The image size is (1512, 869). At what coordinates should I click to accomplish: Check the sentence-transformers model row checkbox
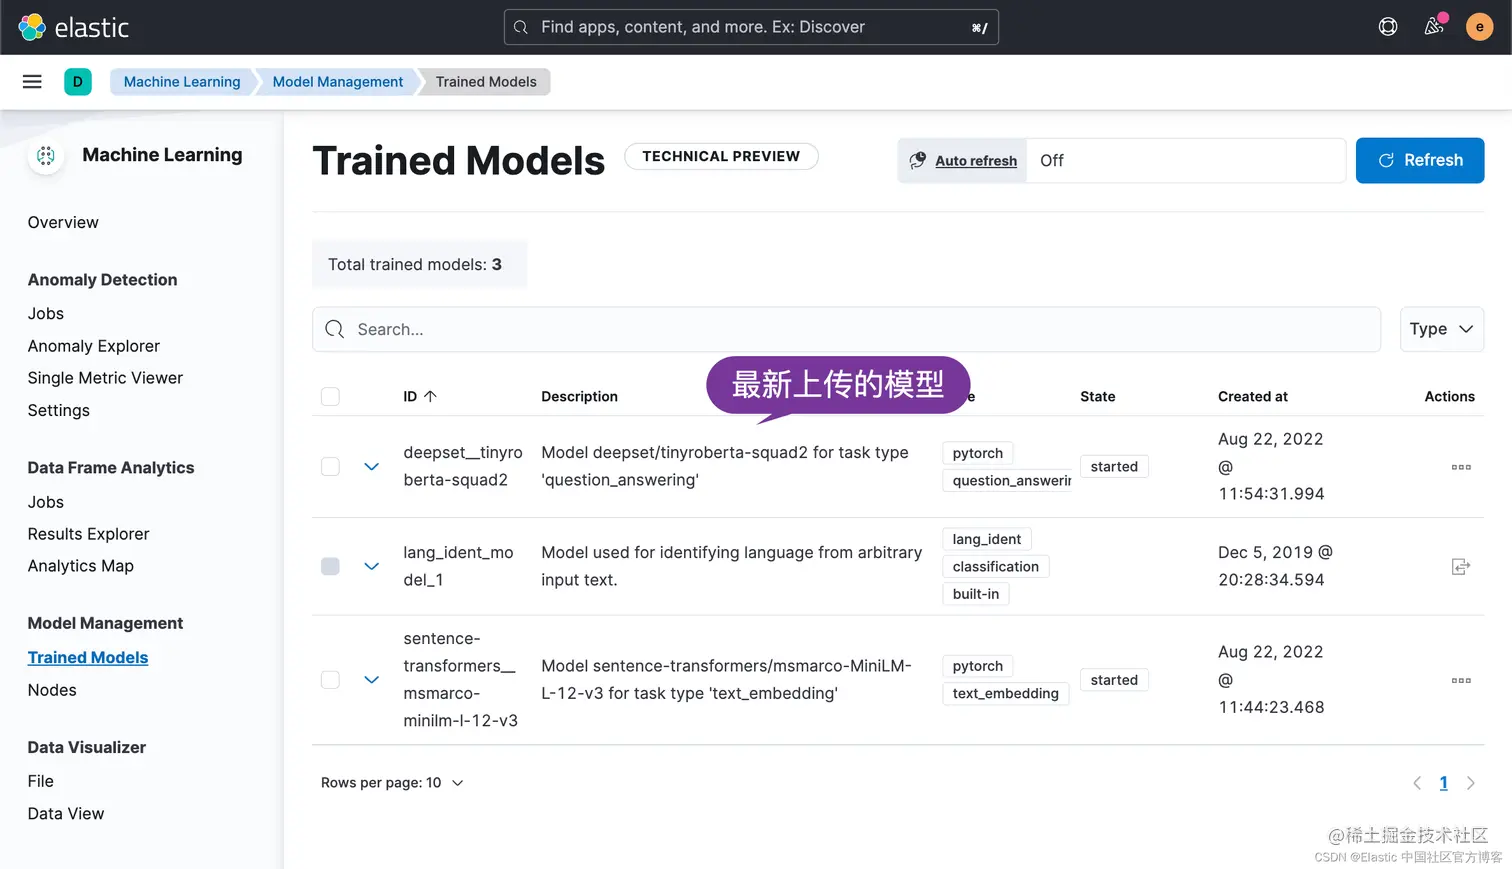pyautogui.click(x=330, y=680)
